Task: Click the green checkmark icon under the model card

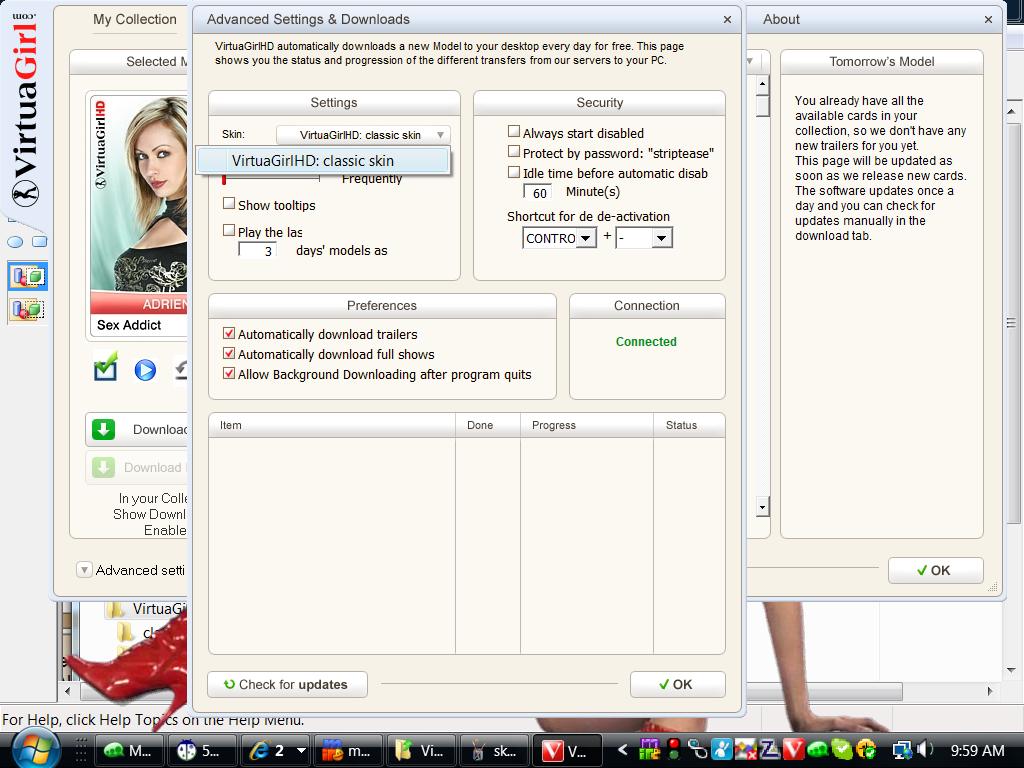Action: [x=105, y=367]
